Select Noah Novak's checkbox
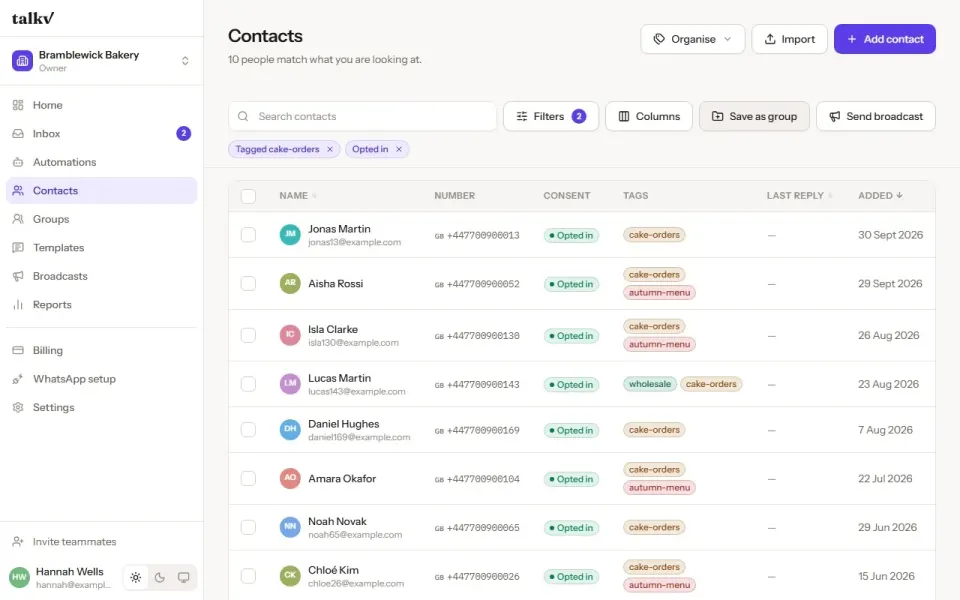This screenshot has height=600, width=960. tap(248, 527)
